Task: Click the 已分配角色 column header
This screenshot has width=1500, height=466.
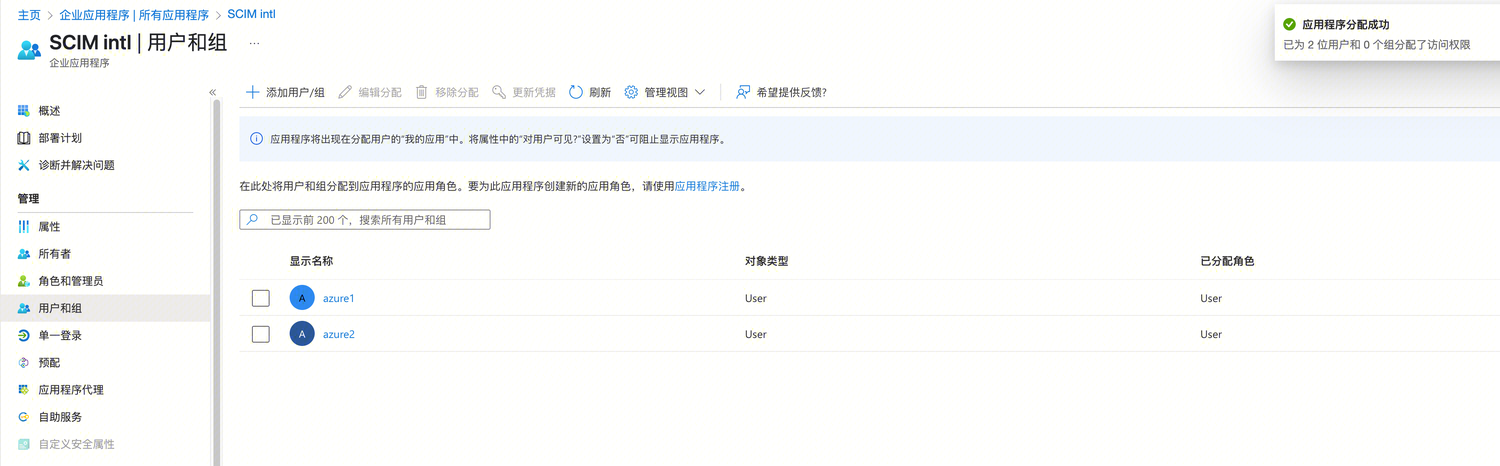Action: 1227,261
